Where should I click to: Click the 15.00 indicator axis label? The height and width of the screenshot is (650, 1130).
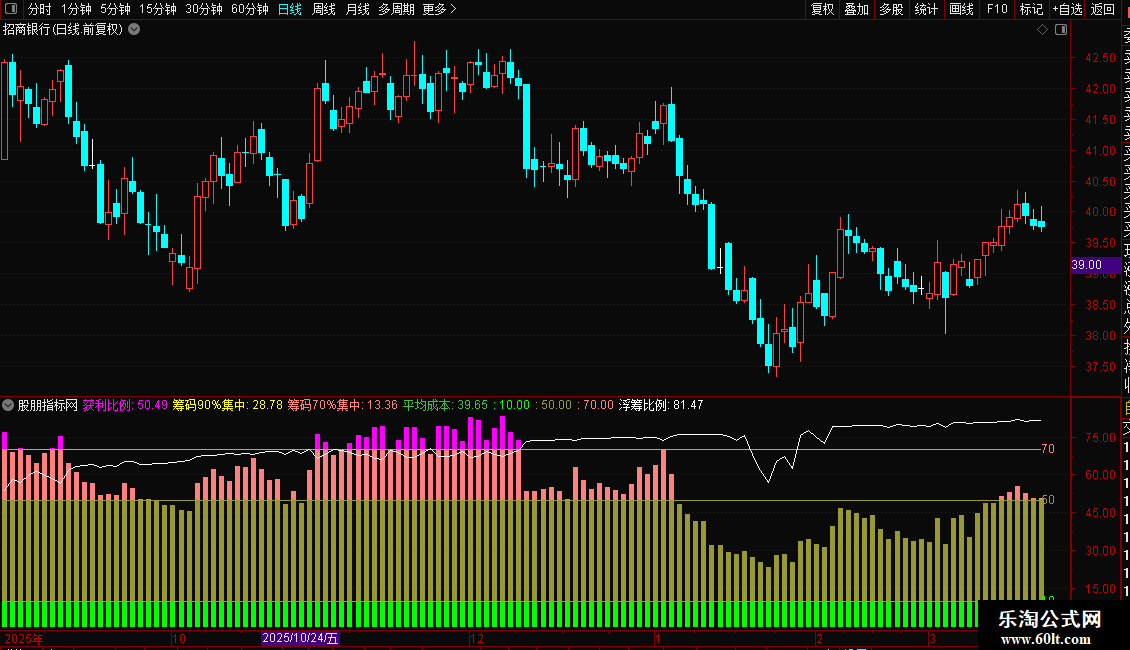pyautogui.click(x=1100, y=589)
